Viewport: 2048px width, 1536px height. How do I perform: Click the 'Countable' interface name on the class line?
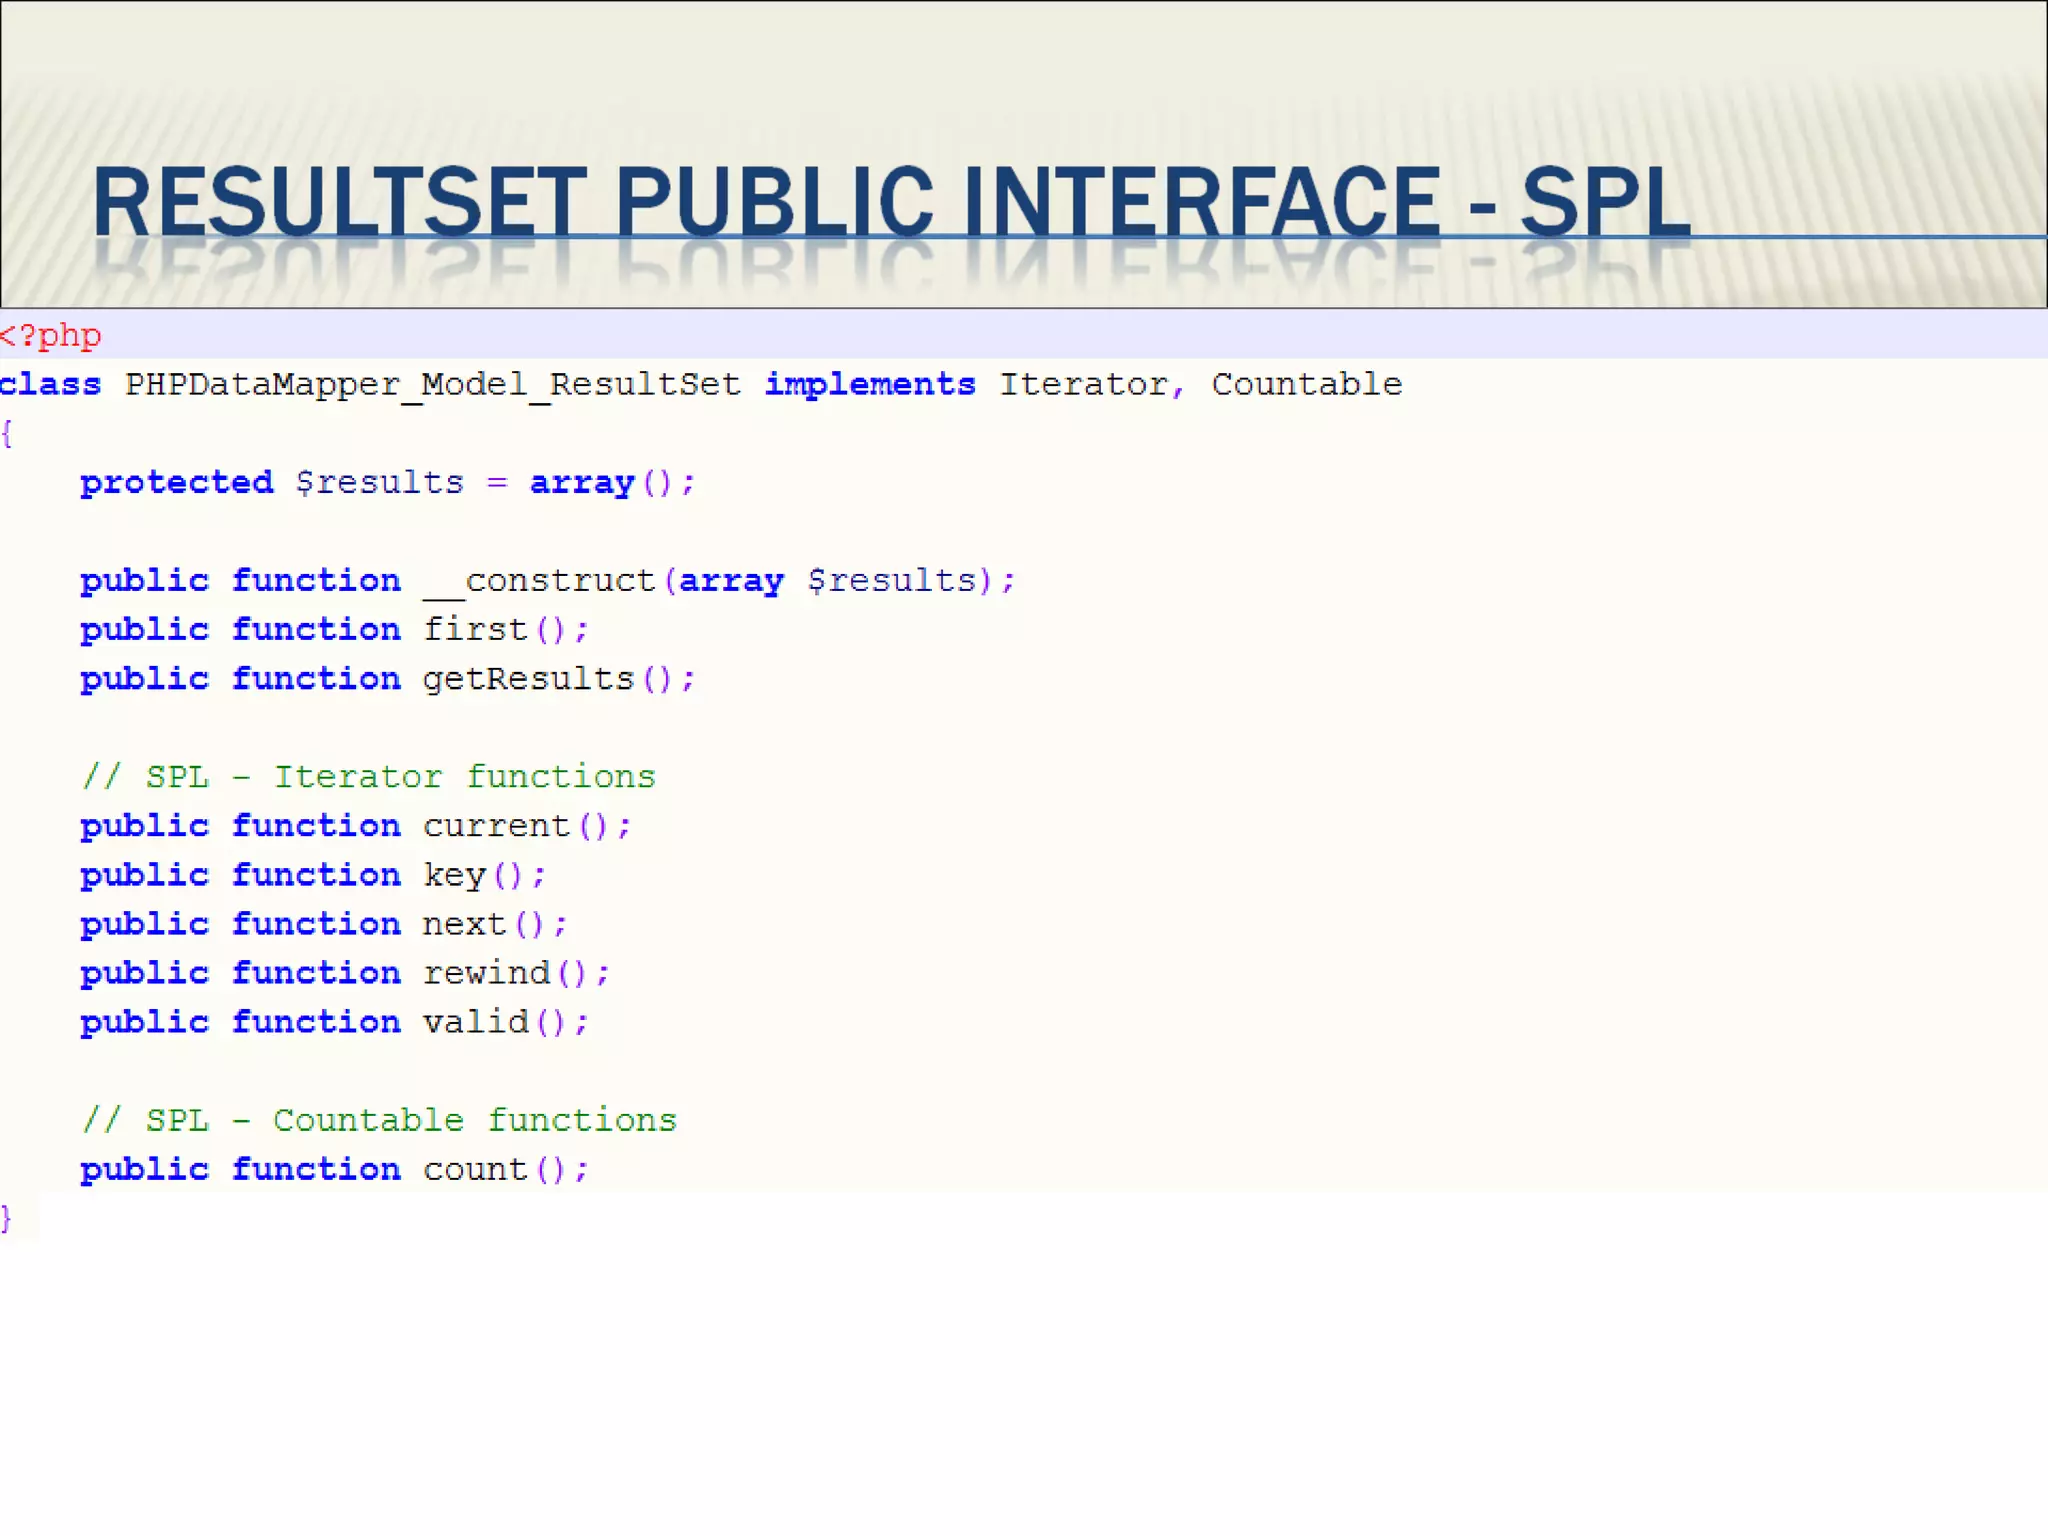coord(1307,384)
